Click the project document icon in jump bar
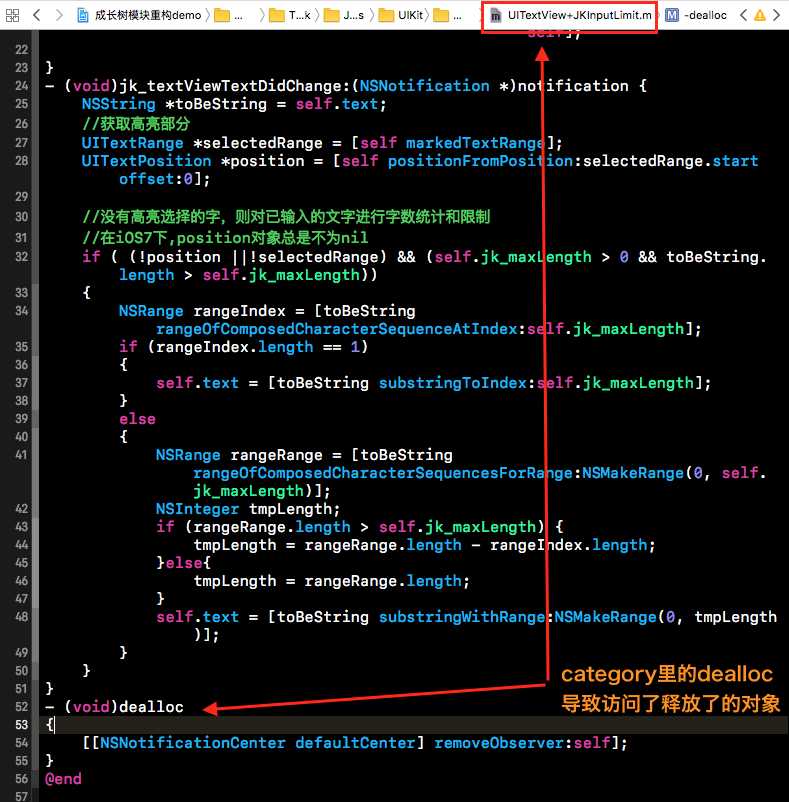789x802 pixels. point(82,15)
